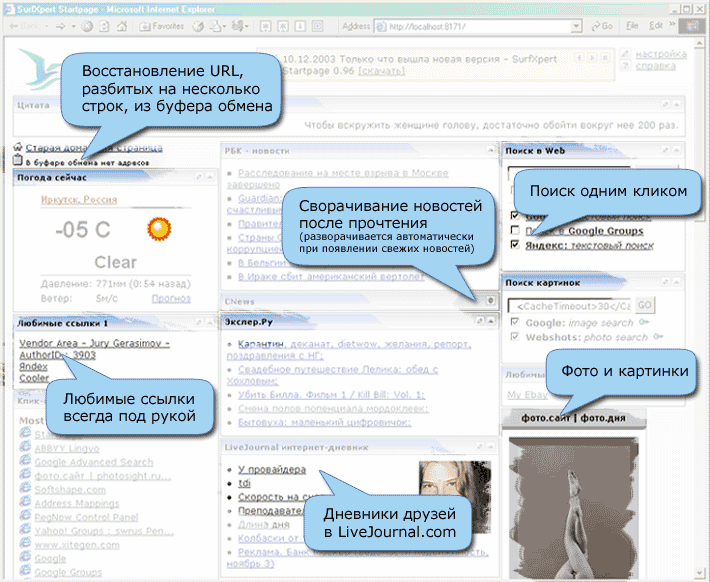Open the Иркутск, Россия weather link
The height and width of the screenshot is (582, 710).
[x=79, y=200]
